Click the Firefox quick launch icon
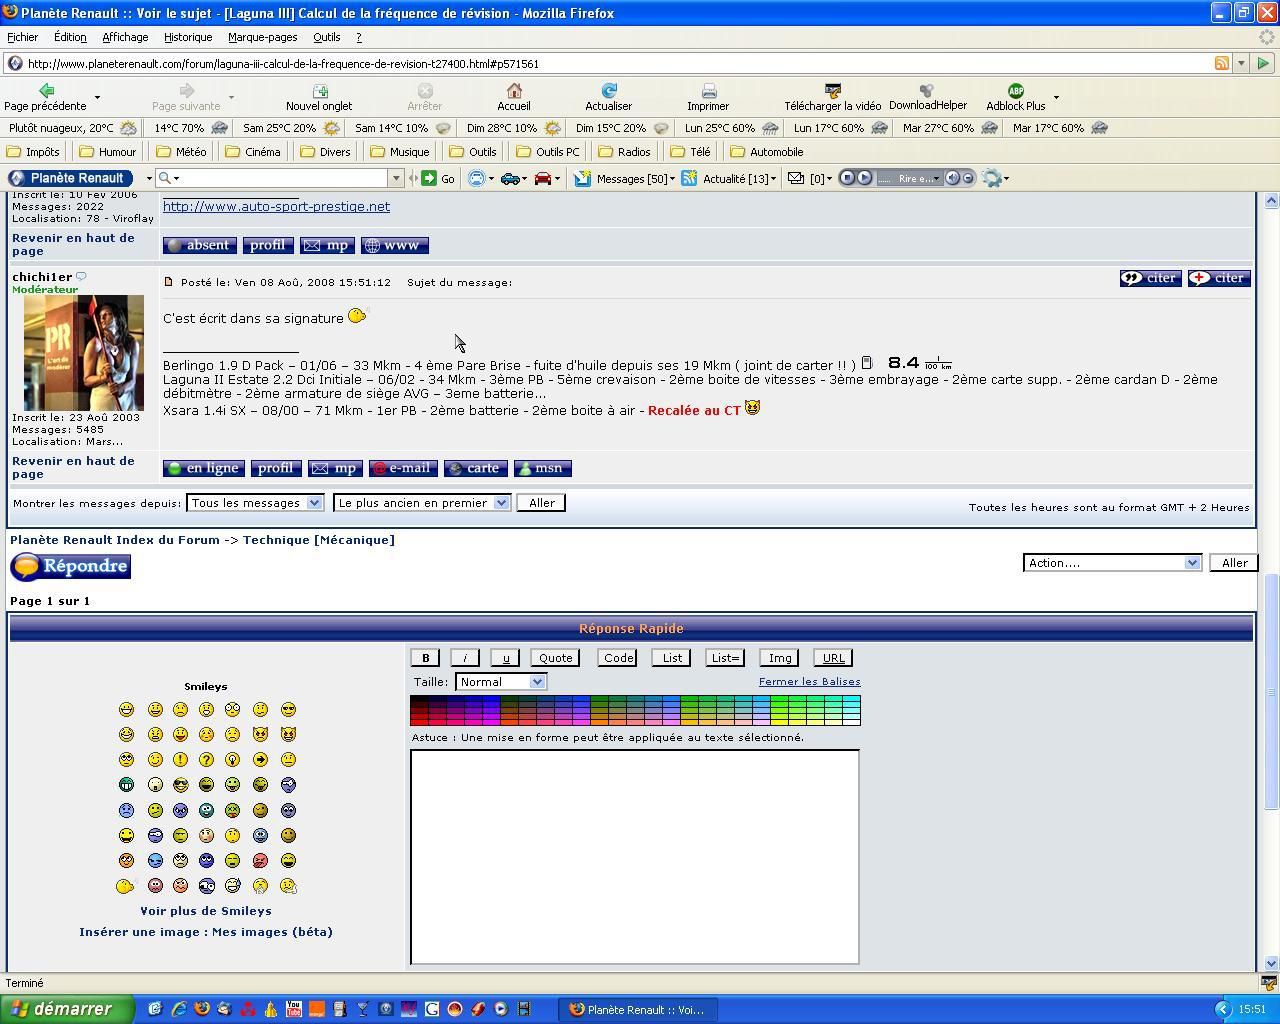 (x=201, y=1009)
